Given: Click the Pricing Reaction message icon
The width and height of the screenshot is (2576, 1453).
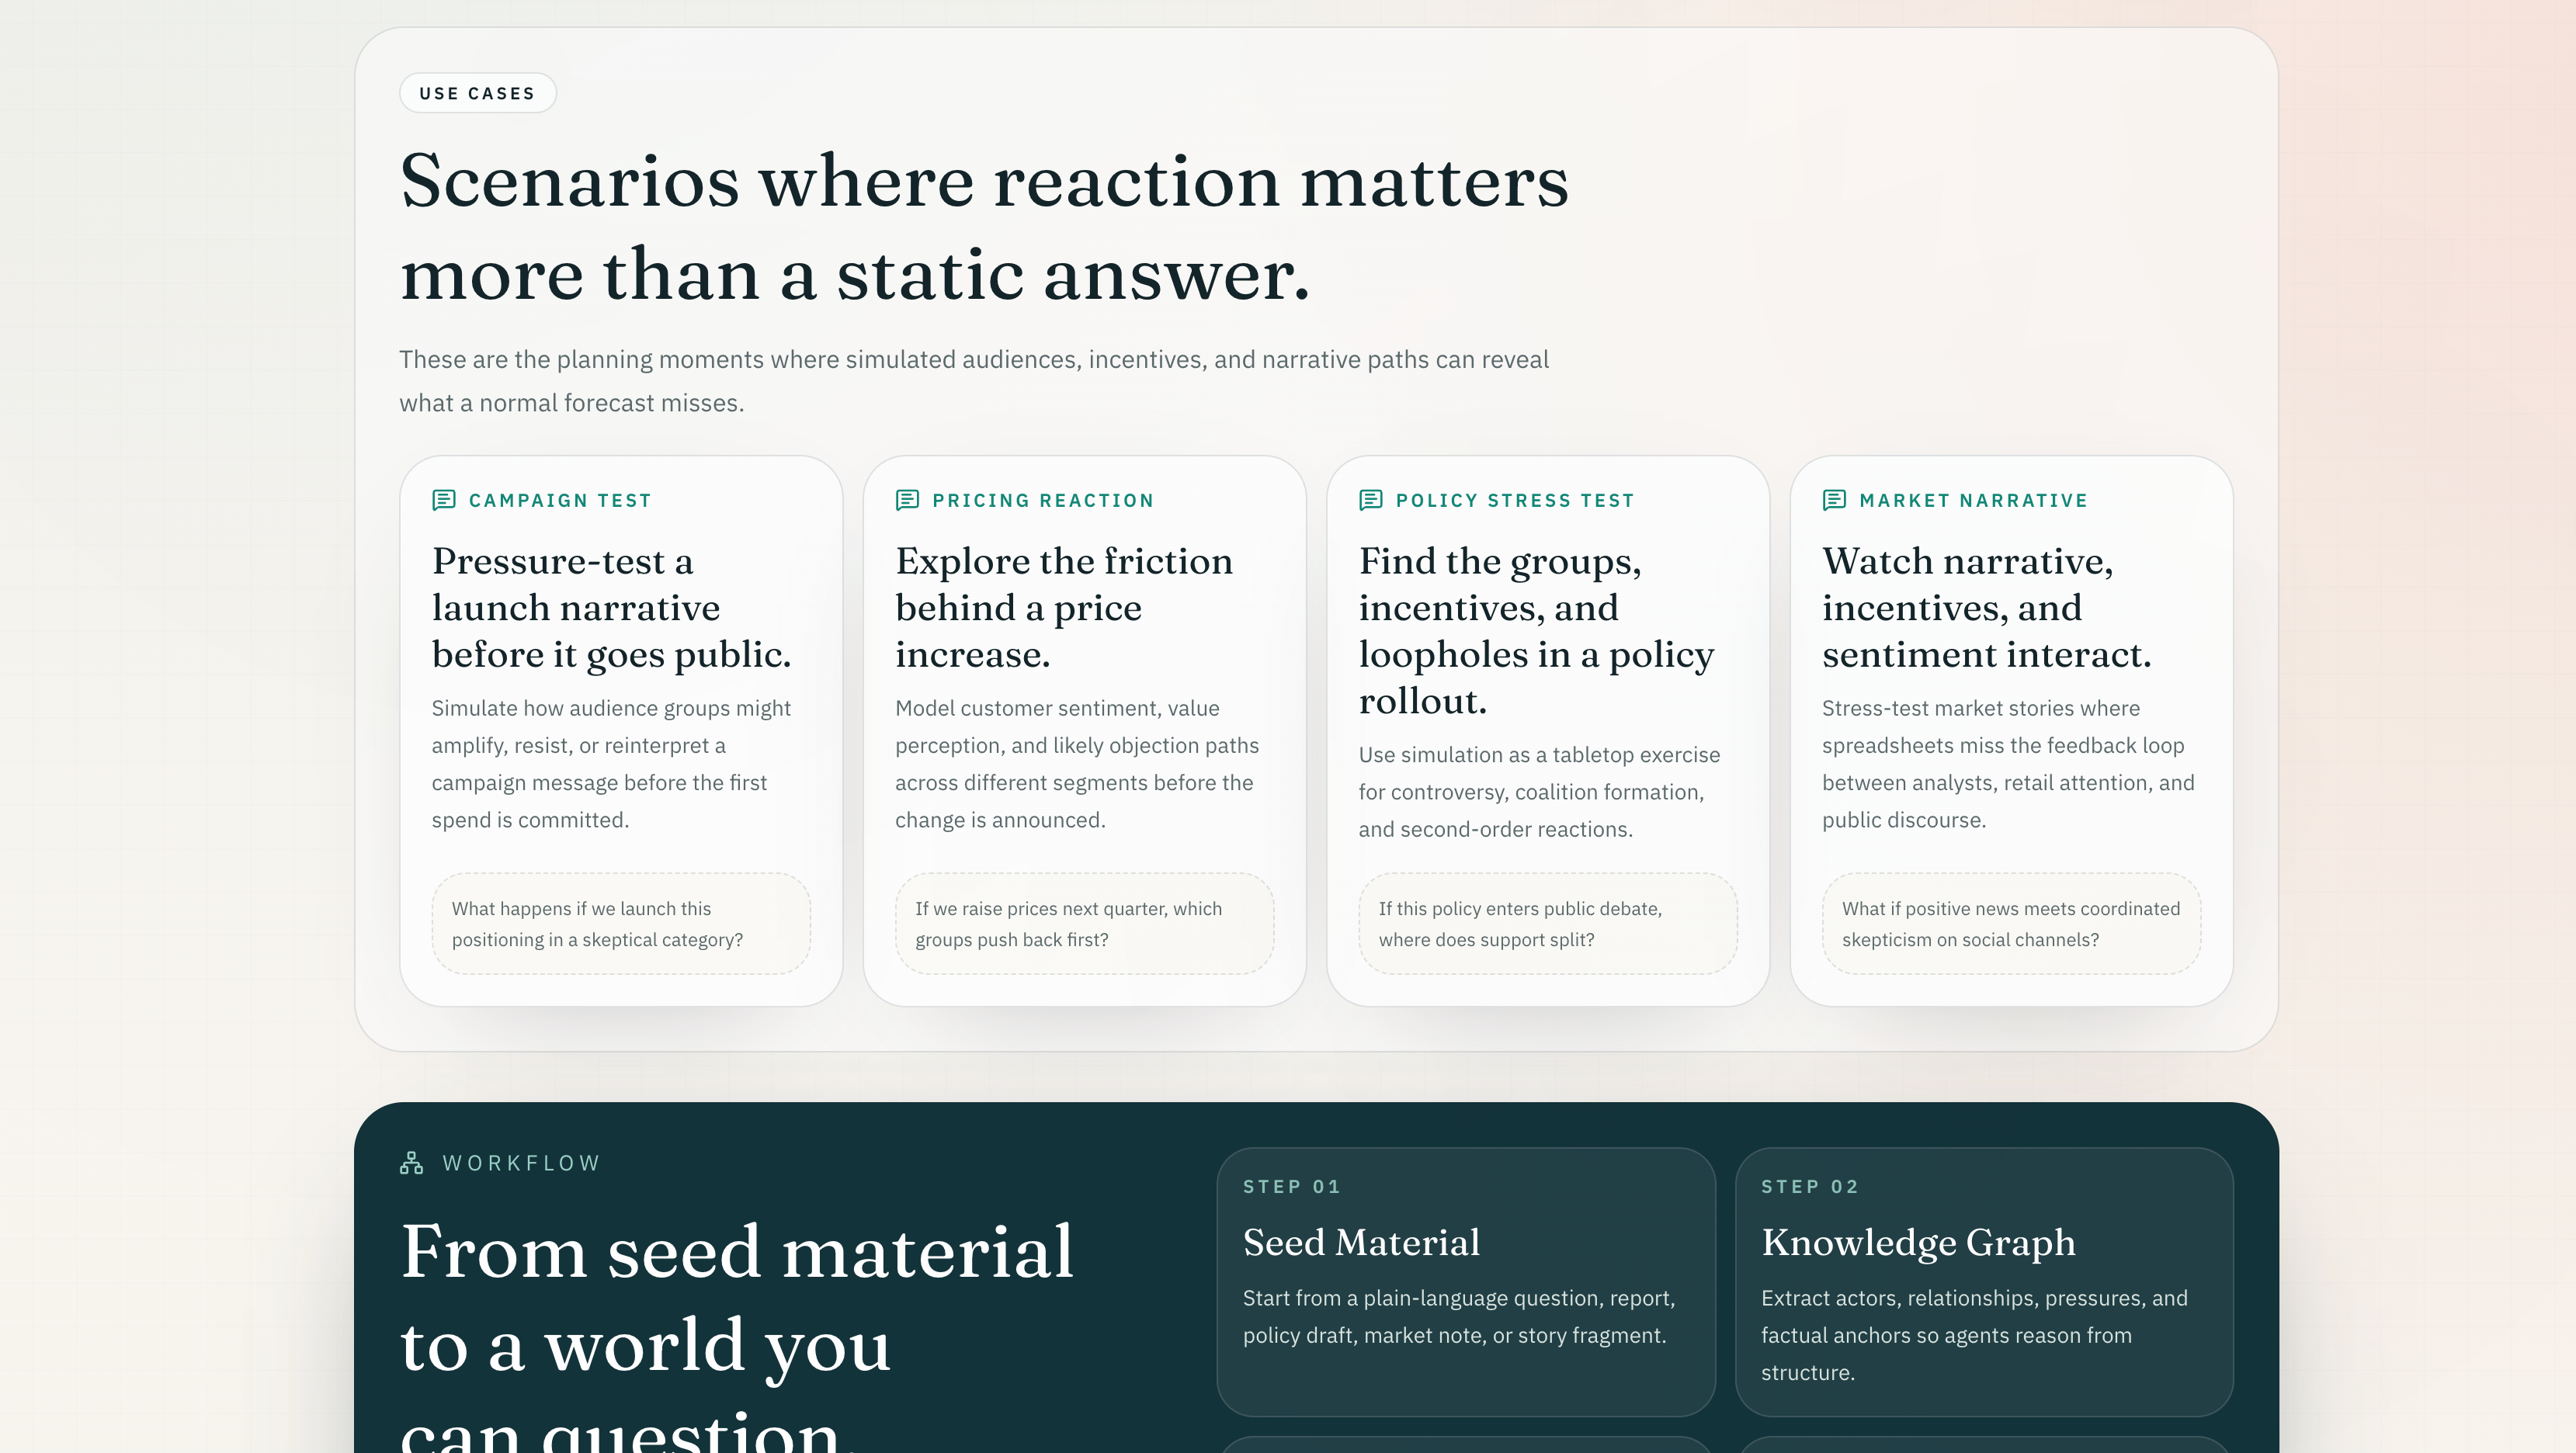Looking at the screenshot, I should pos(907,500).
